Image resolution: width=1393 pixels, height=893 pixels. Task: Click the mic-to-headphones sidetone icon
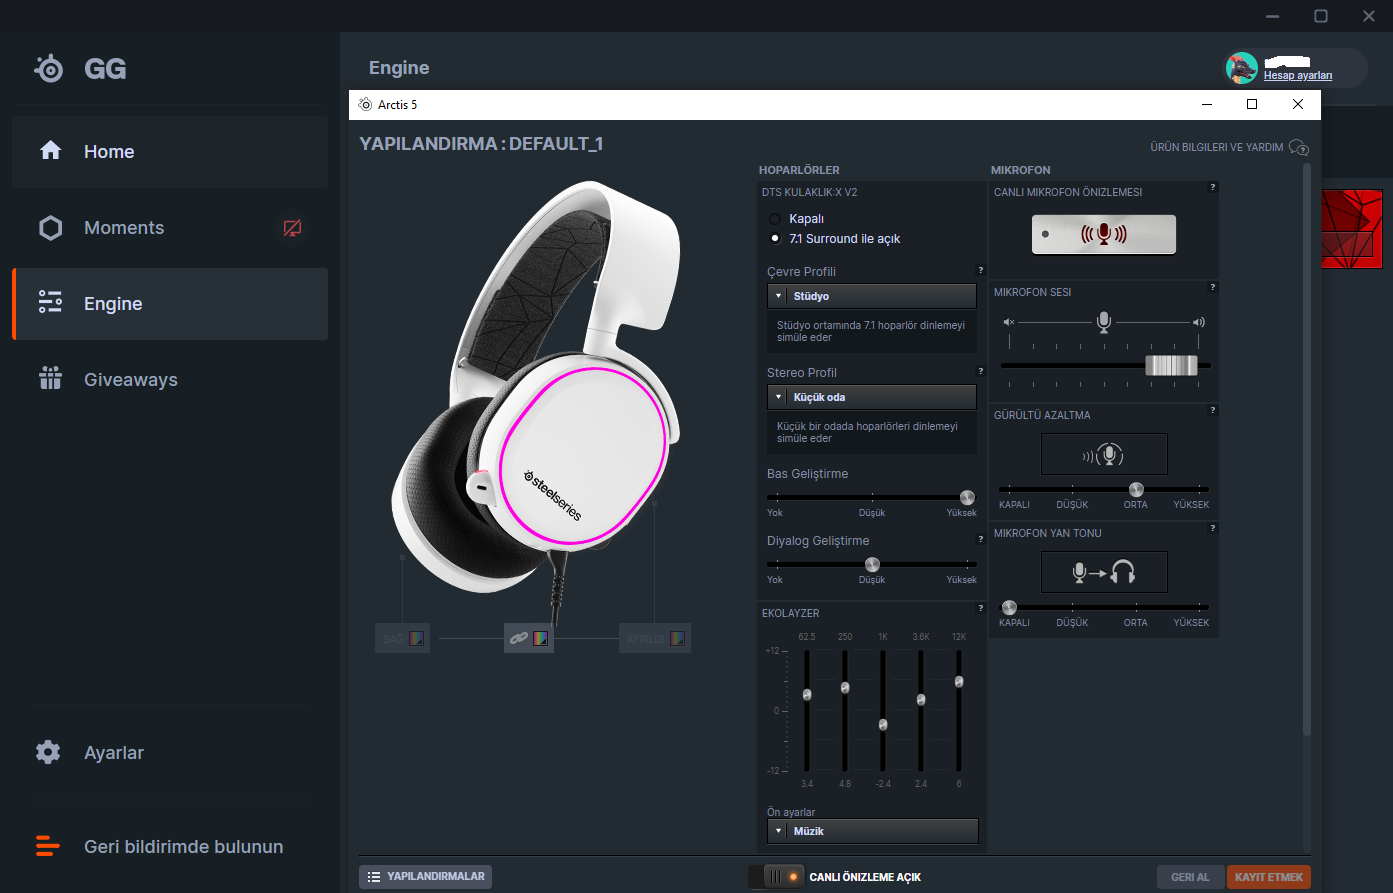point(1104,572)
